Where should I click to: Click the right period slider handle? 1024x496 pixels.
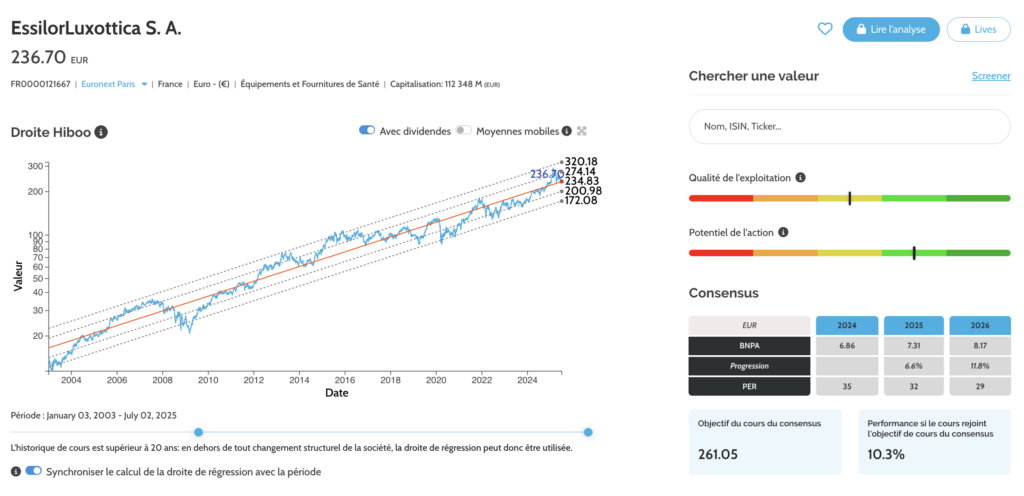[588, 432]
